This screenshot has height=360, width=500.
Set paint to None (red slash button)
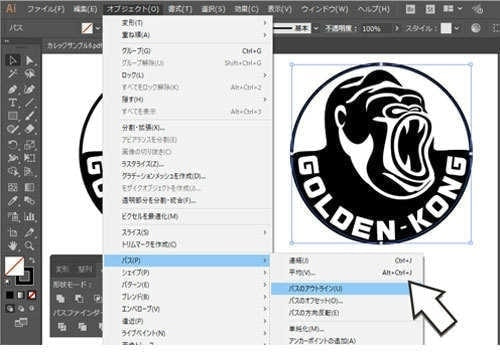[32, 295]
